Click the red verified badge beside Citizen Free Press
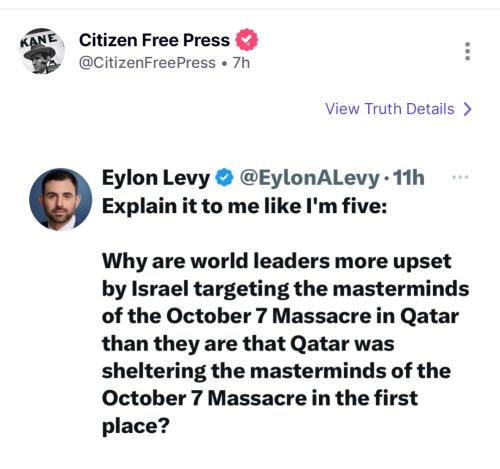Screen dimensions: 500x469 (247, 40)
